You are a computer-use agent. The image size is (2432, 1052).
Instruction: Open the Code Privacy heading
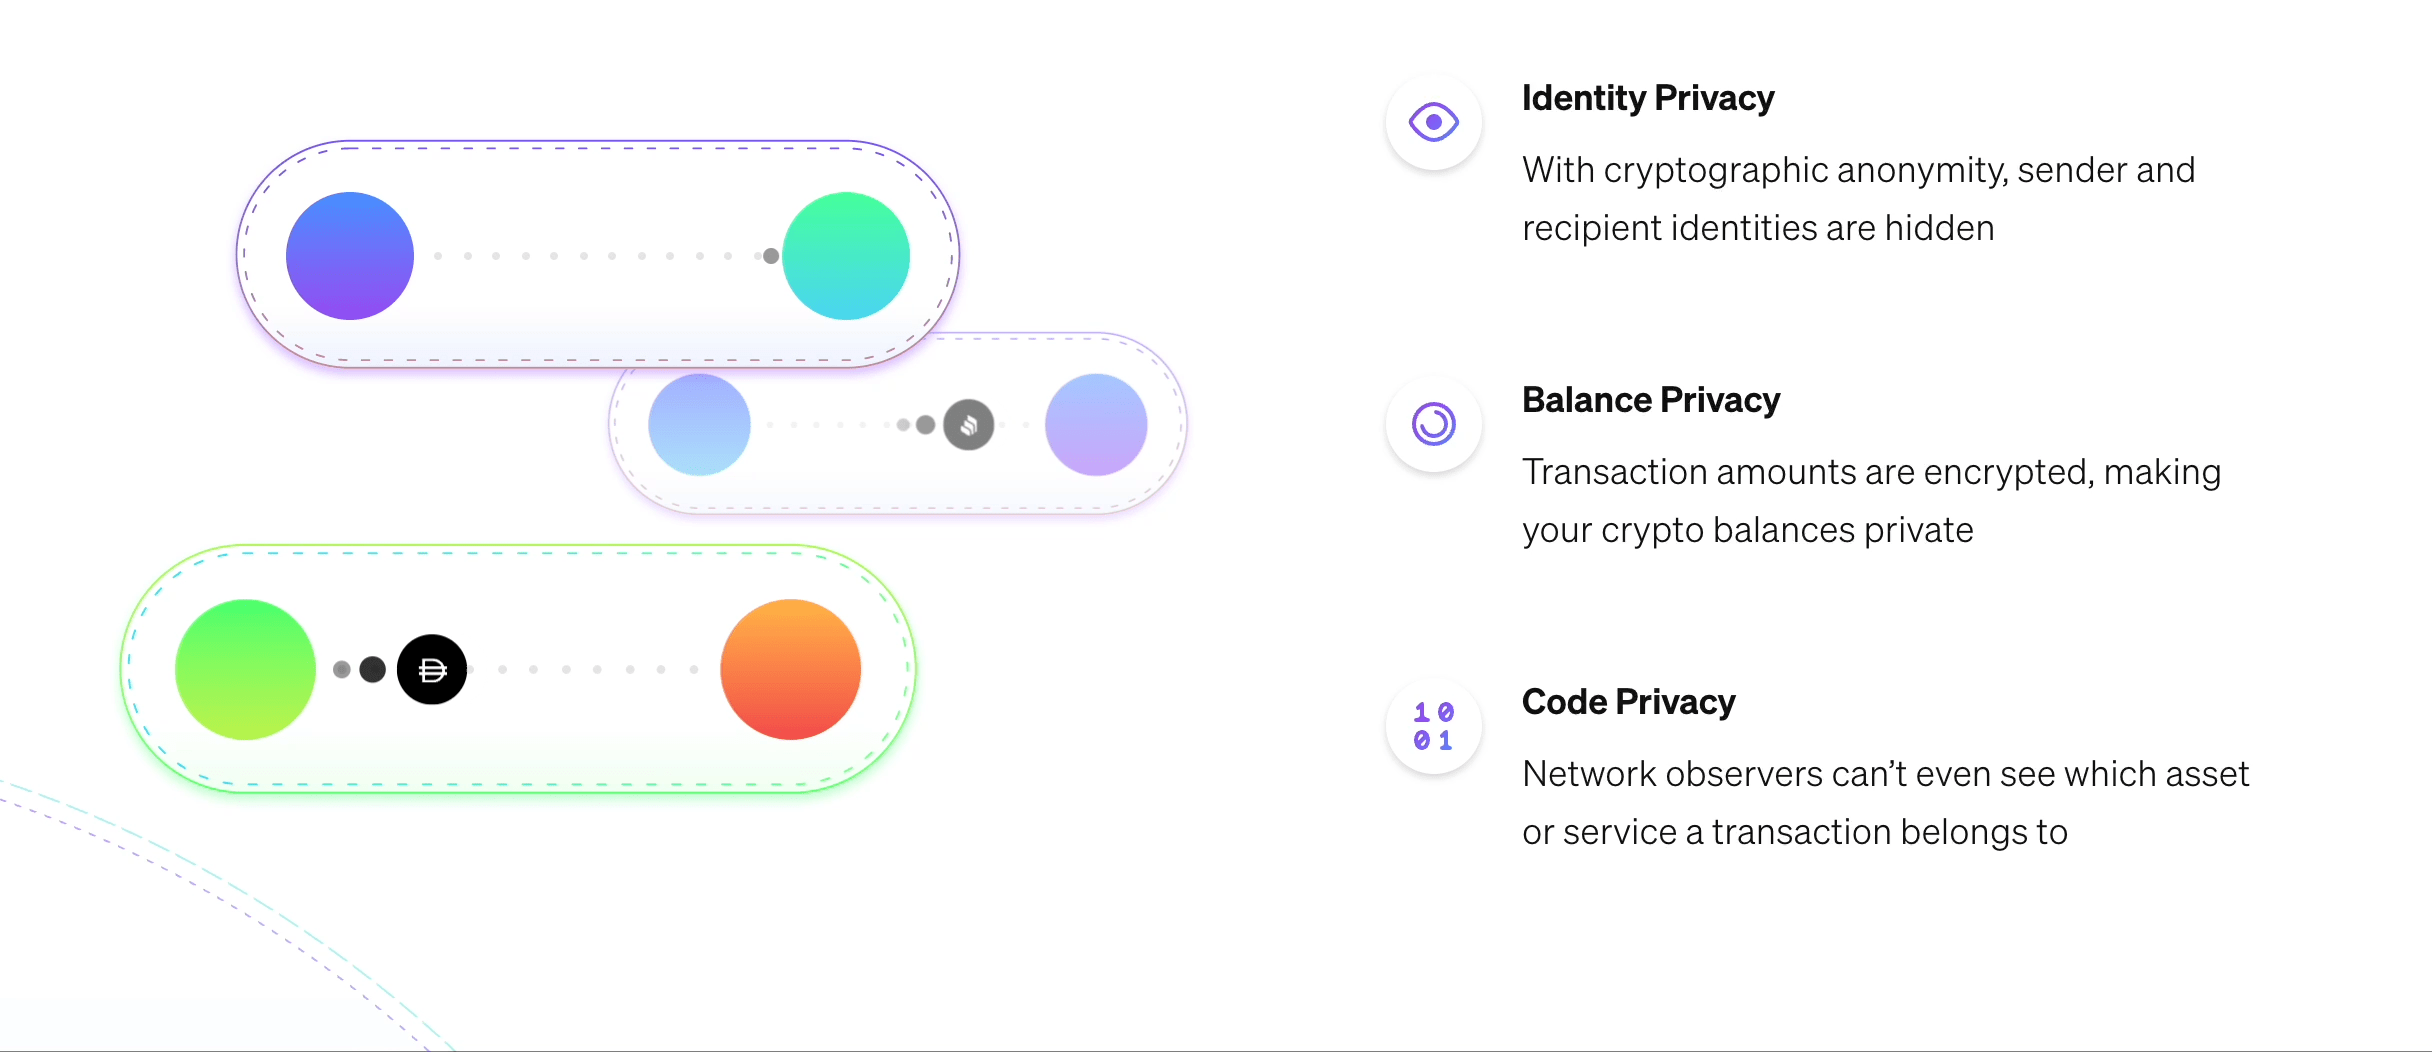pyautogui.click(x=1628, y=702)
